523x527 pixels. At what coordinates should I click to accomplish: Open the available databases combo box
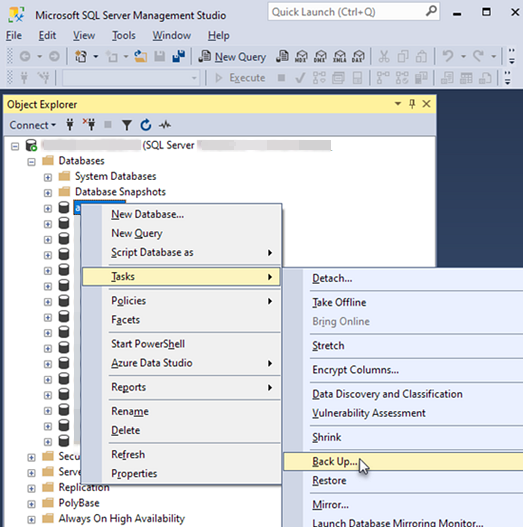coord(131,78)
